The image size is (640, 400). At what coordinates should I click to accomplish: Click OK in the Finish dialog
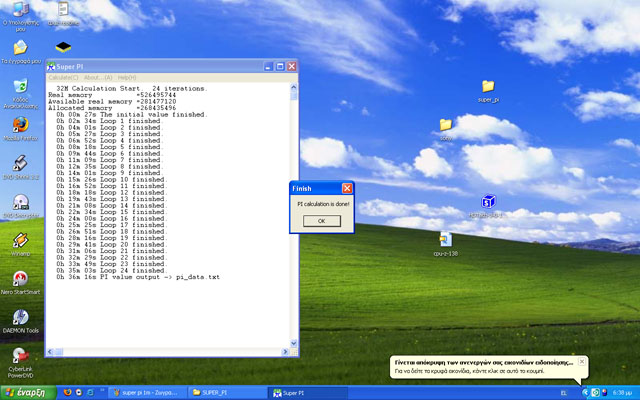[322, 221]
